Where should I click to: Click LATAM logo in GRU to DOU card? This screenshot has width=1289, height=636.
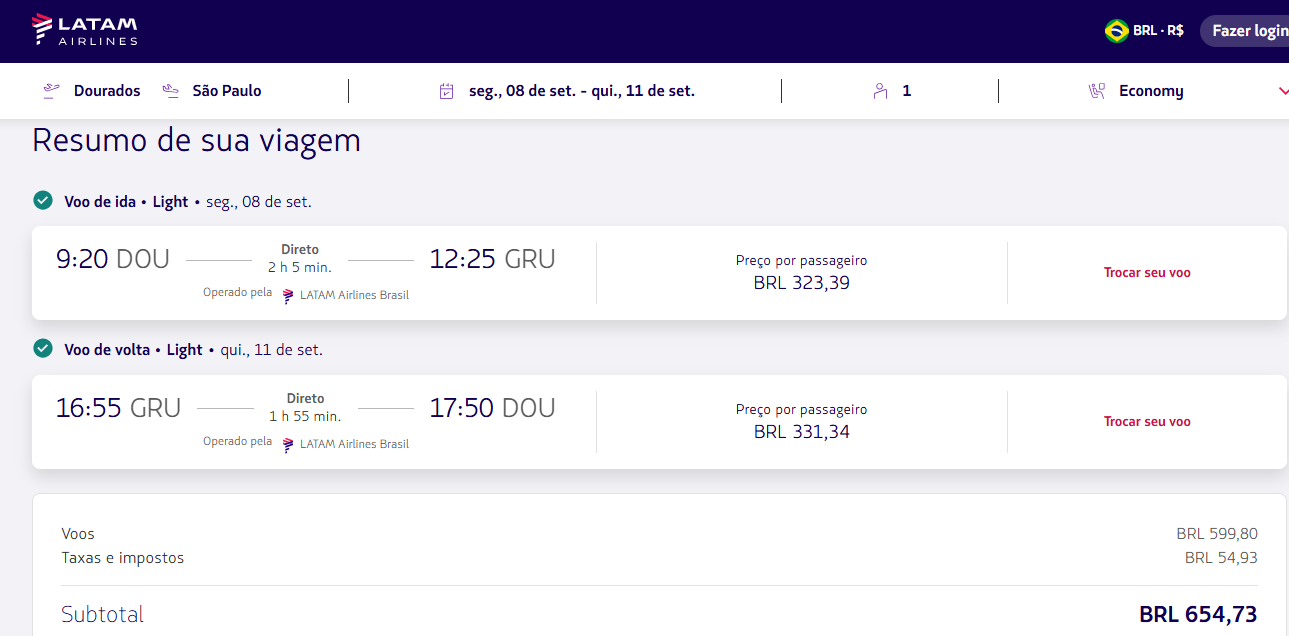[x=288, y=444]
